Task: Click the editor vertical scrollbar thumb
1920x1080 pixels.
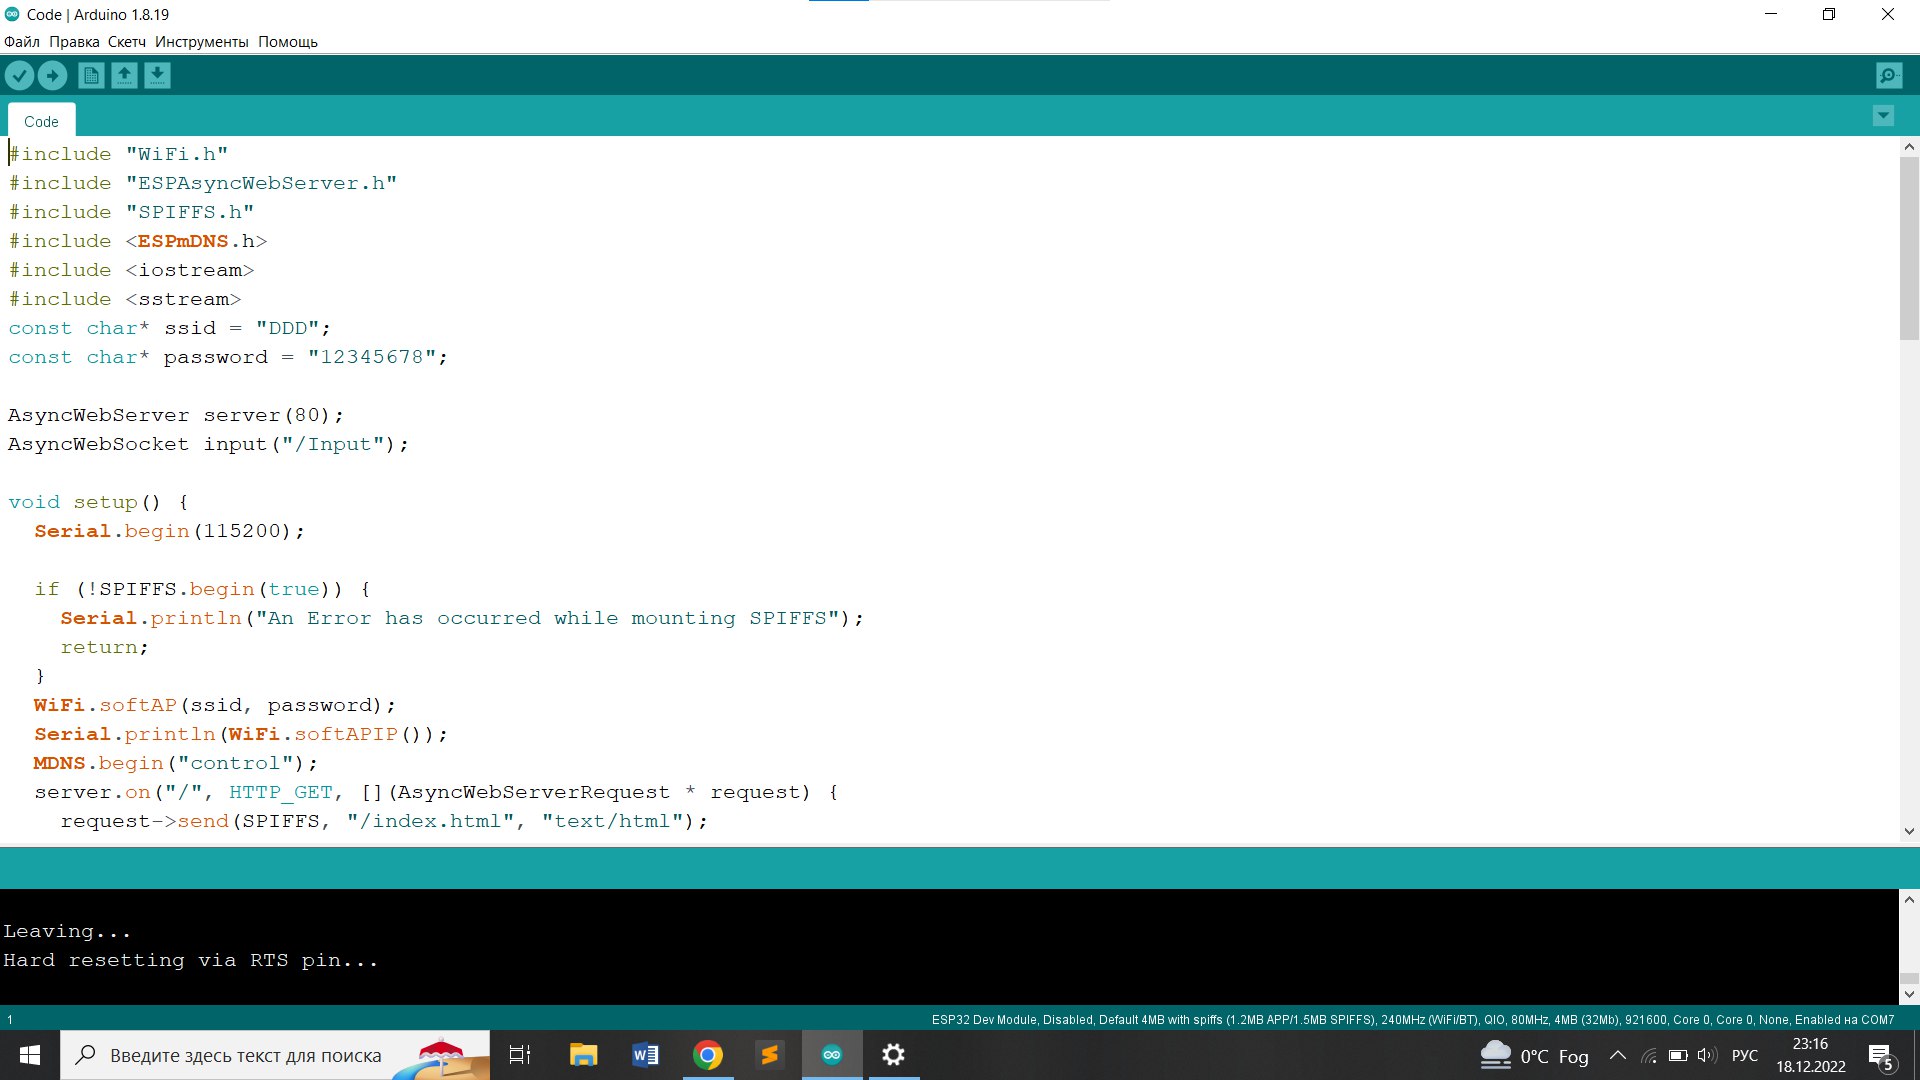Action: point(1908,250)
